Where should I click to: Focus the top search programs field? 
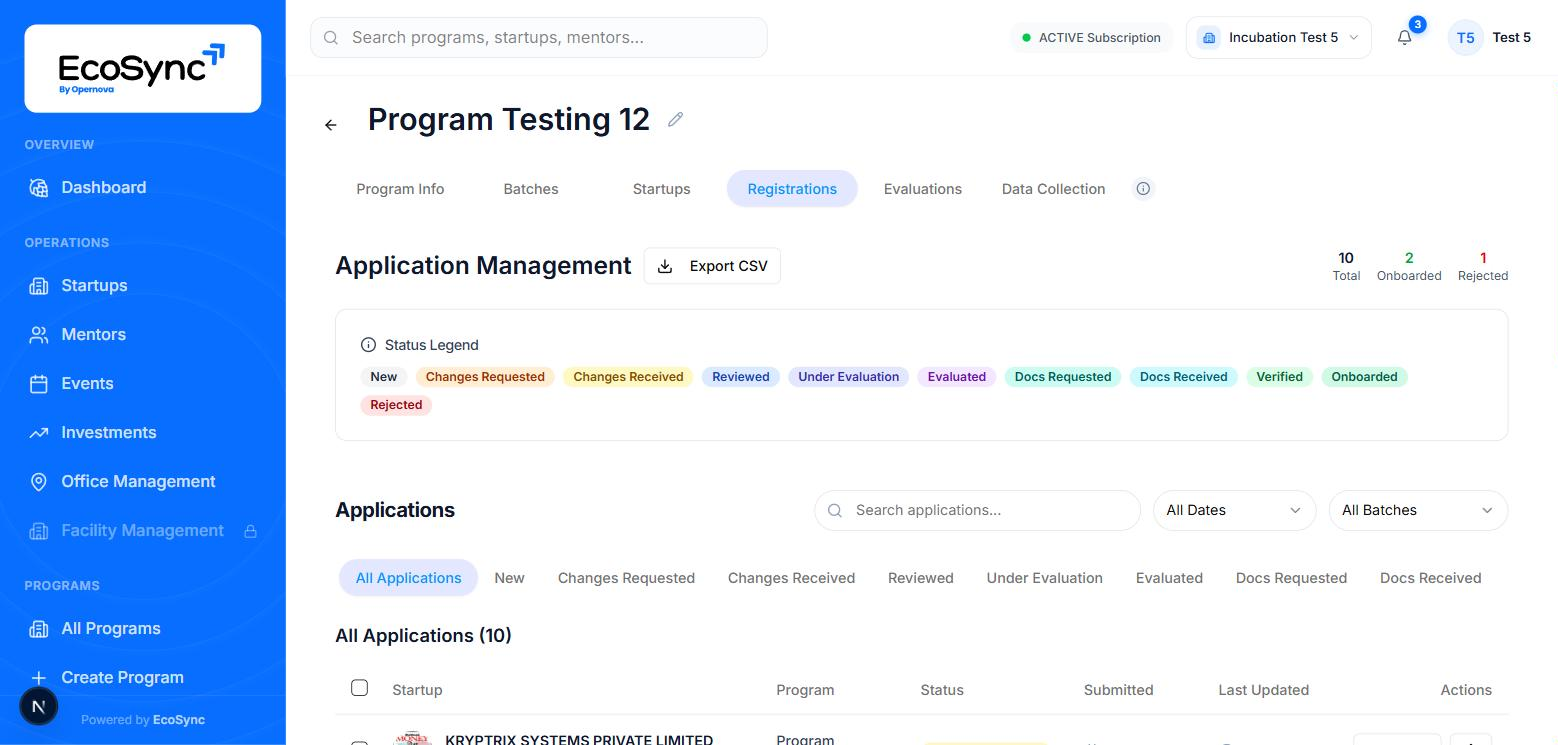(x=539, y=38)
